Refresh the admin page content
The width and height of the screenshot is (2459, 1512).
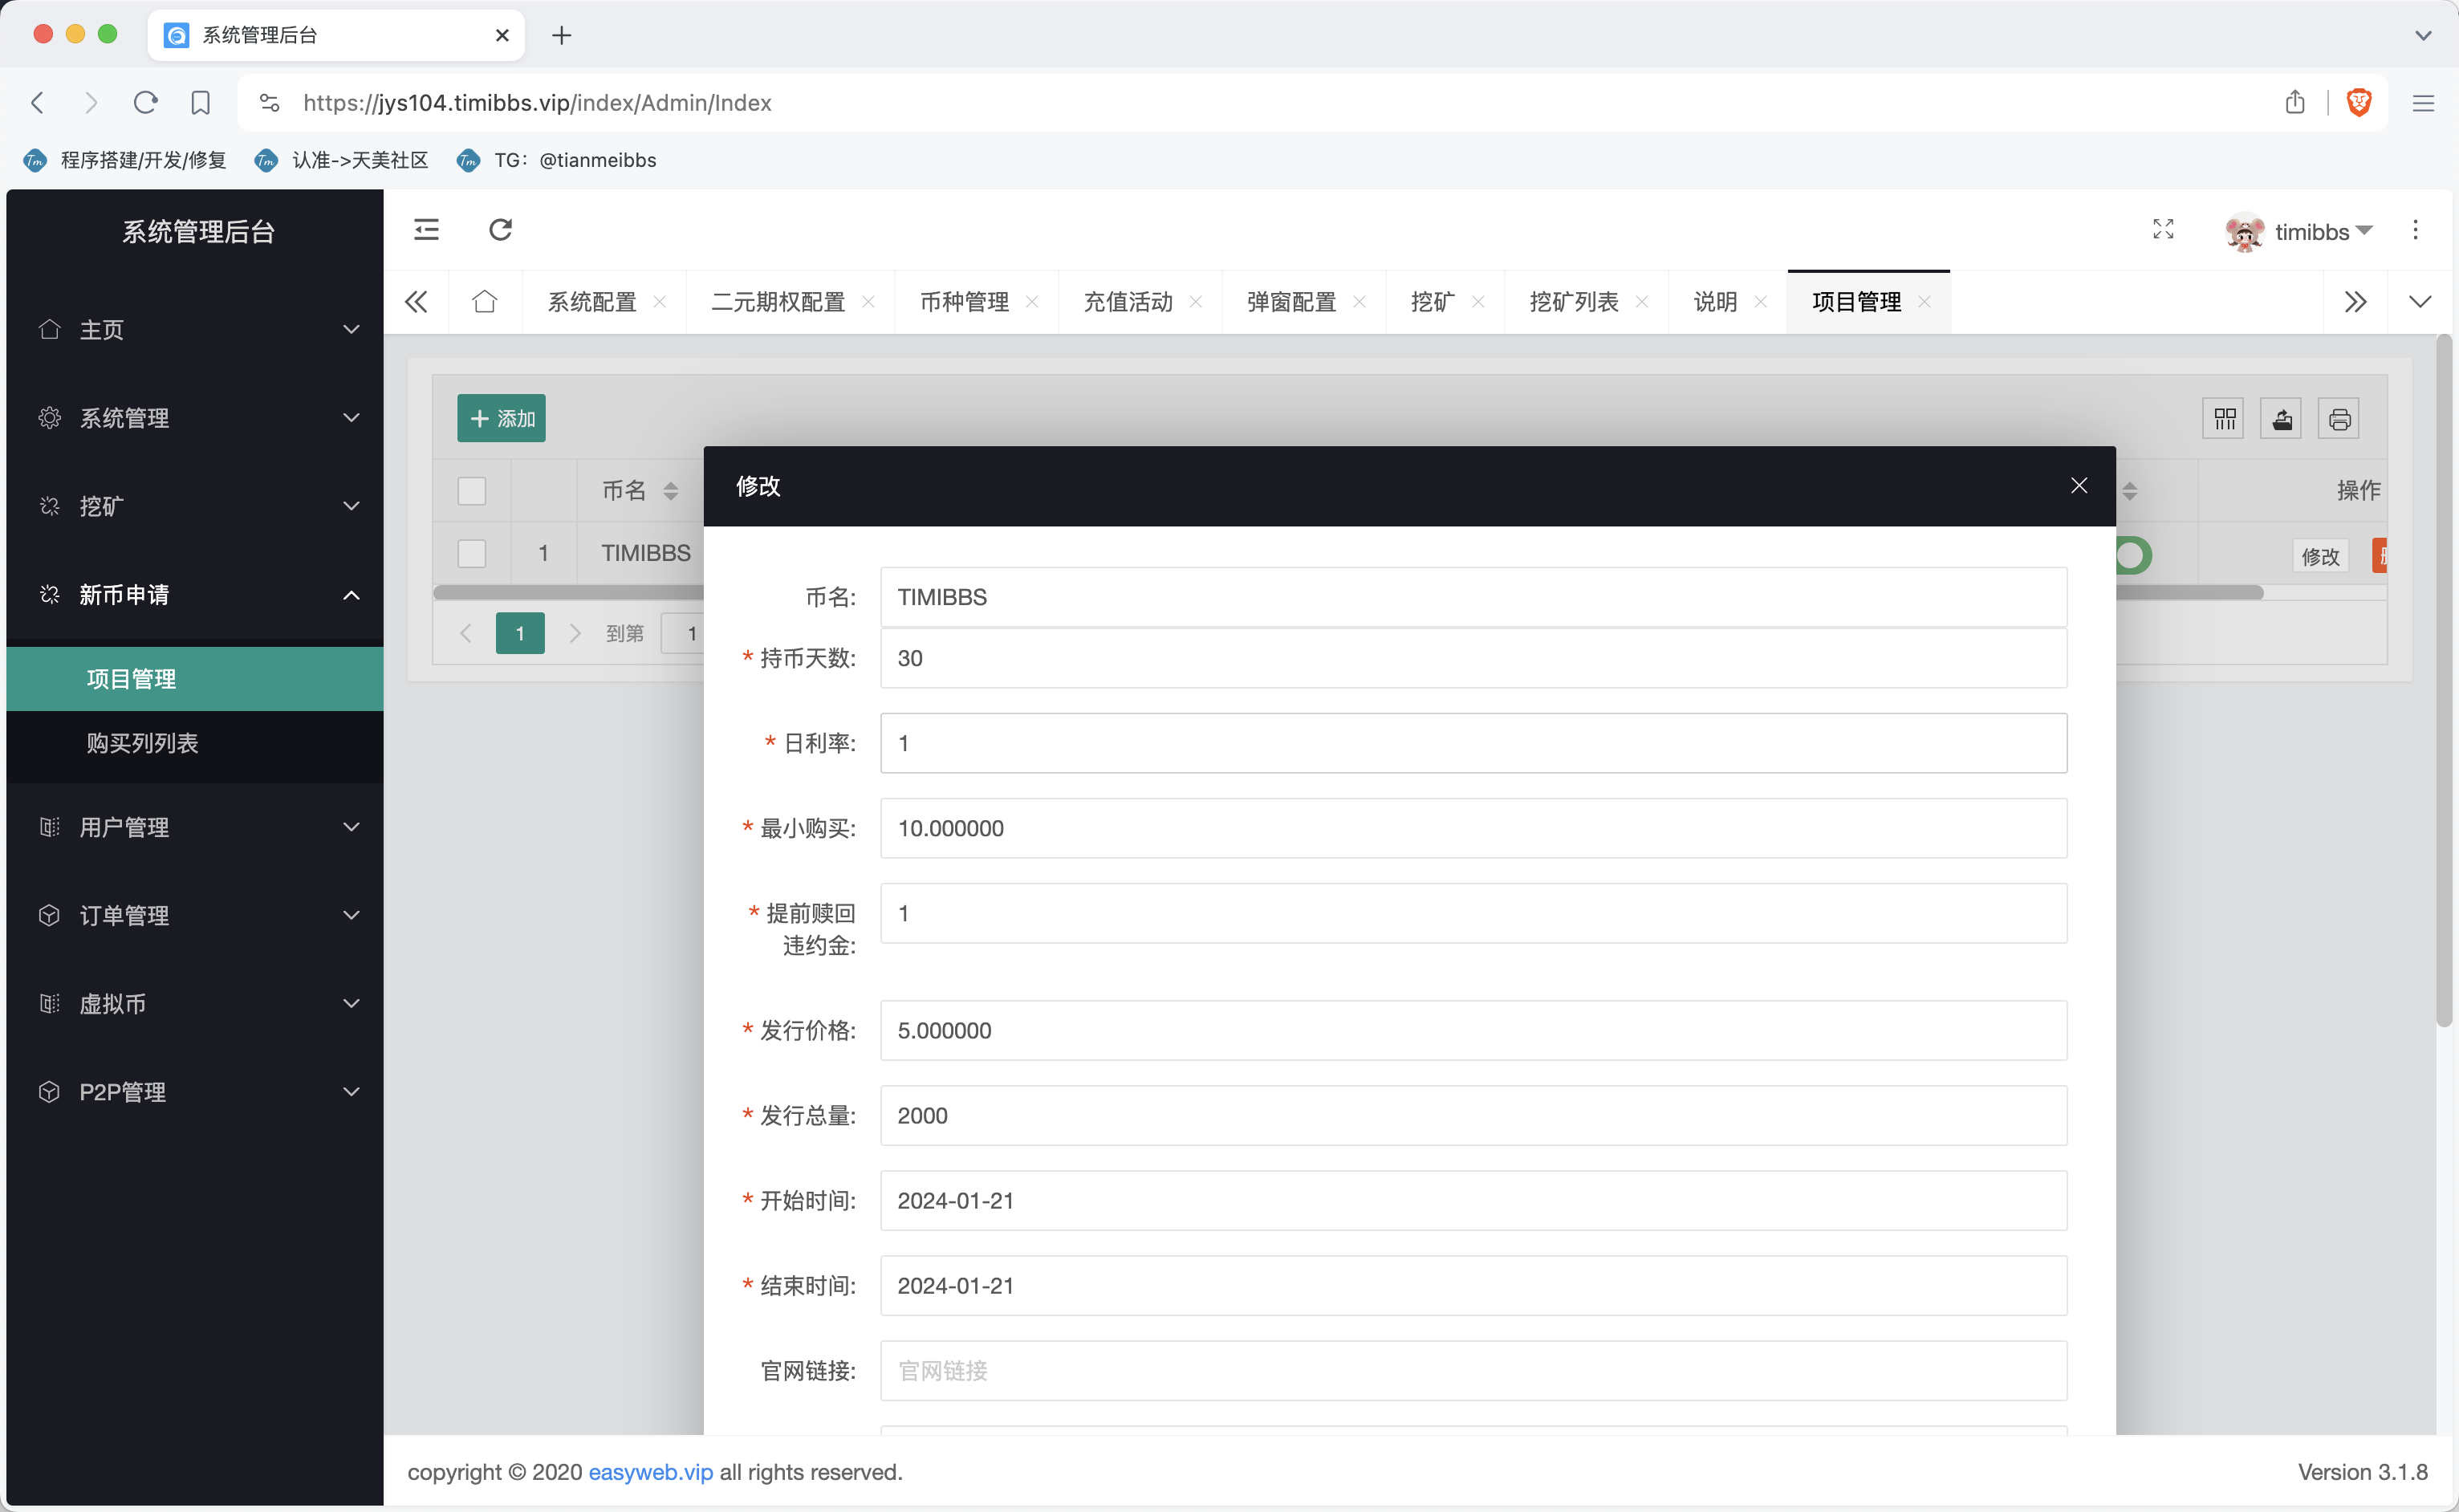[500, 230]
